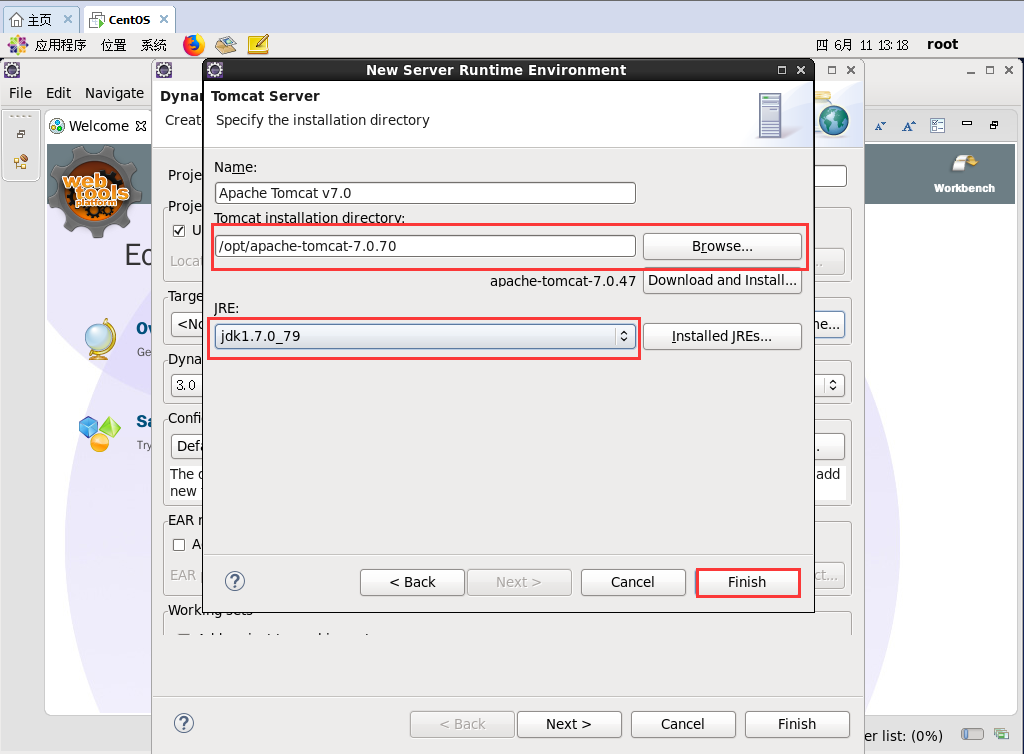Click Download and Install... button
Image resolution: width=1024 pixels, height=754 pixels.
pyautogui.click(x=722, y=280)
